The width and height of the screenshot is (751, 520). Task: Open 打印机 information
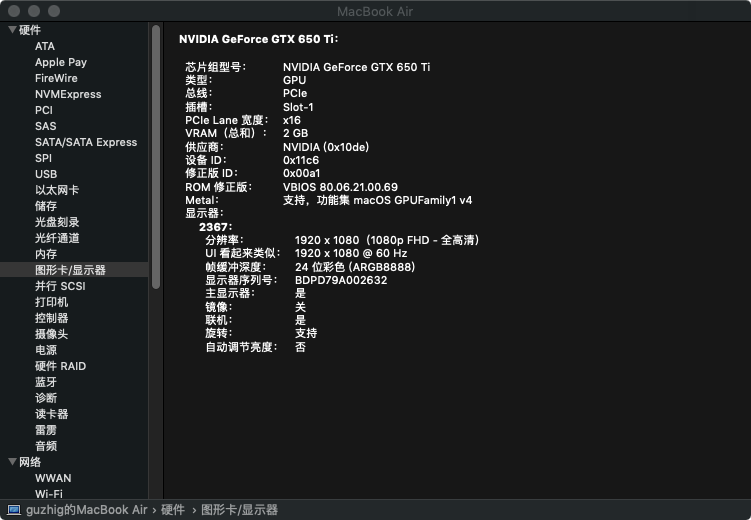51,302
